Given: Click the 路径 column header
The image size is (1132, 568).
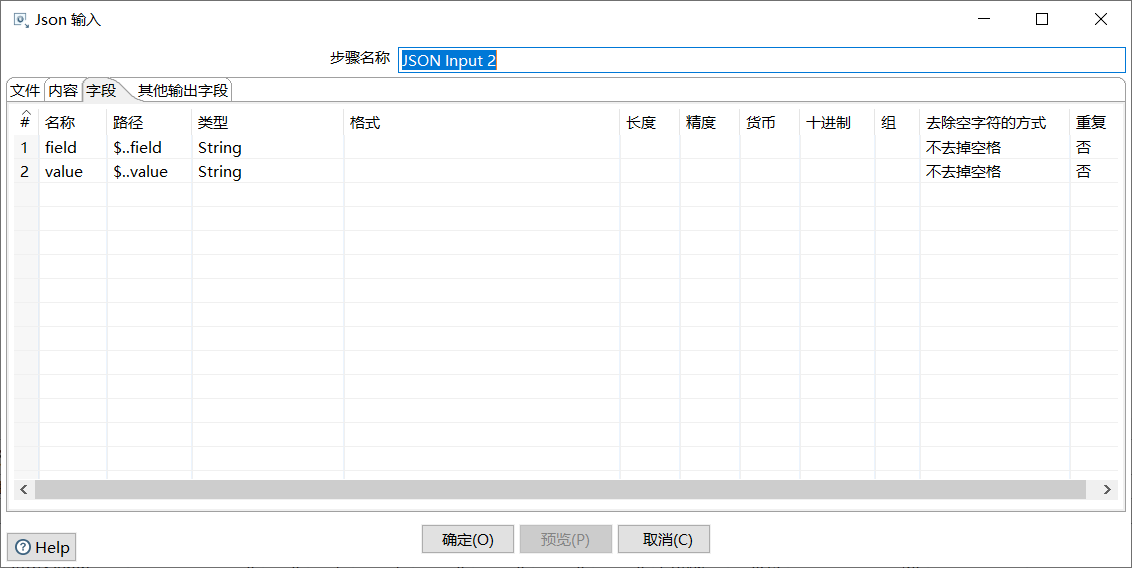Looking at the screenshot, I should [x=149, y=123].
